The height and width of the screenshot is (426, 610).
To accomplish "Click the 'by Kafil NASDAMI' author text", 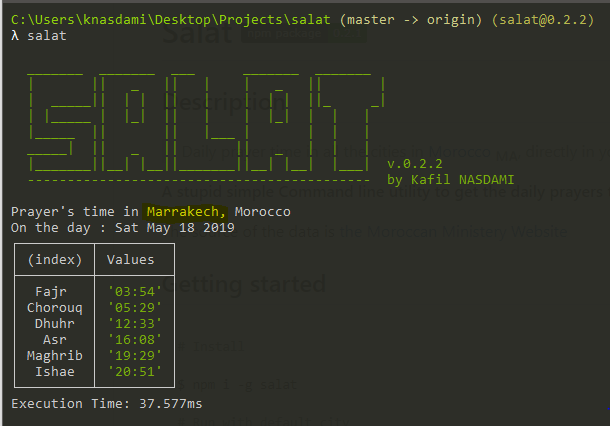I will (450, 180).
